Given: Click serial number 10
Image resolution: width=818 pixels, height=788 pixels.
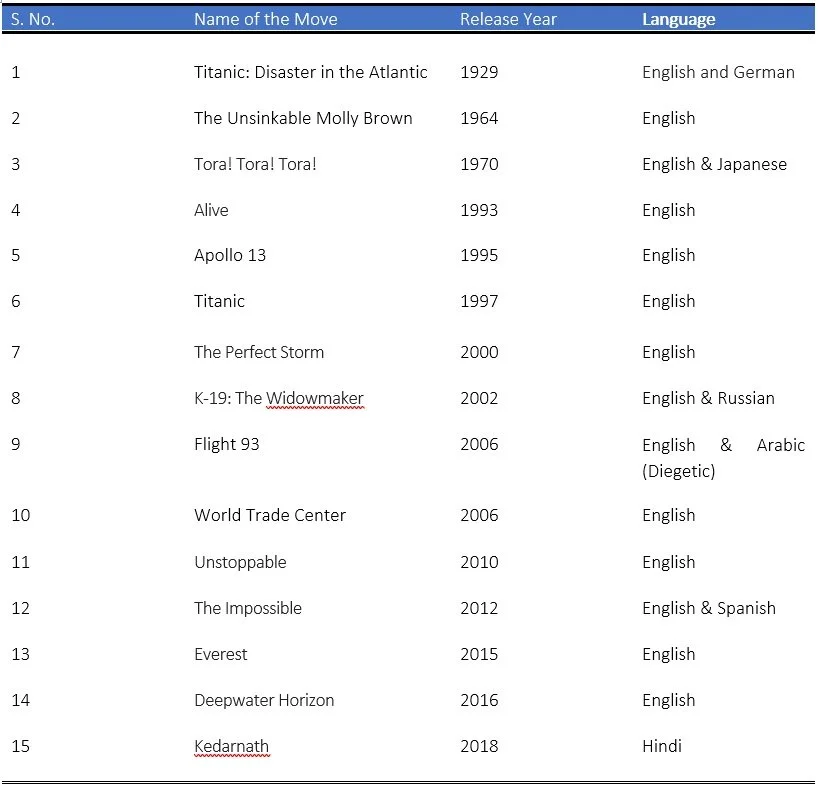Looking at the screenshot, I should (20, 515).
